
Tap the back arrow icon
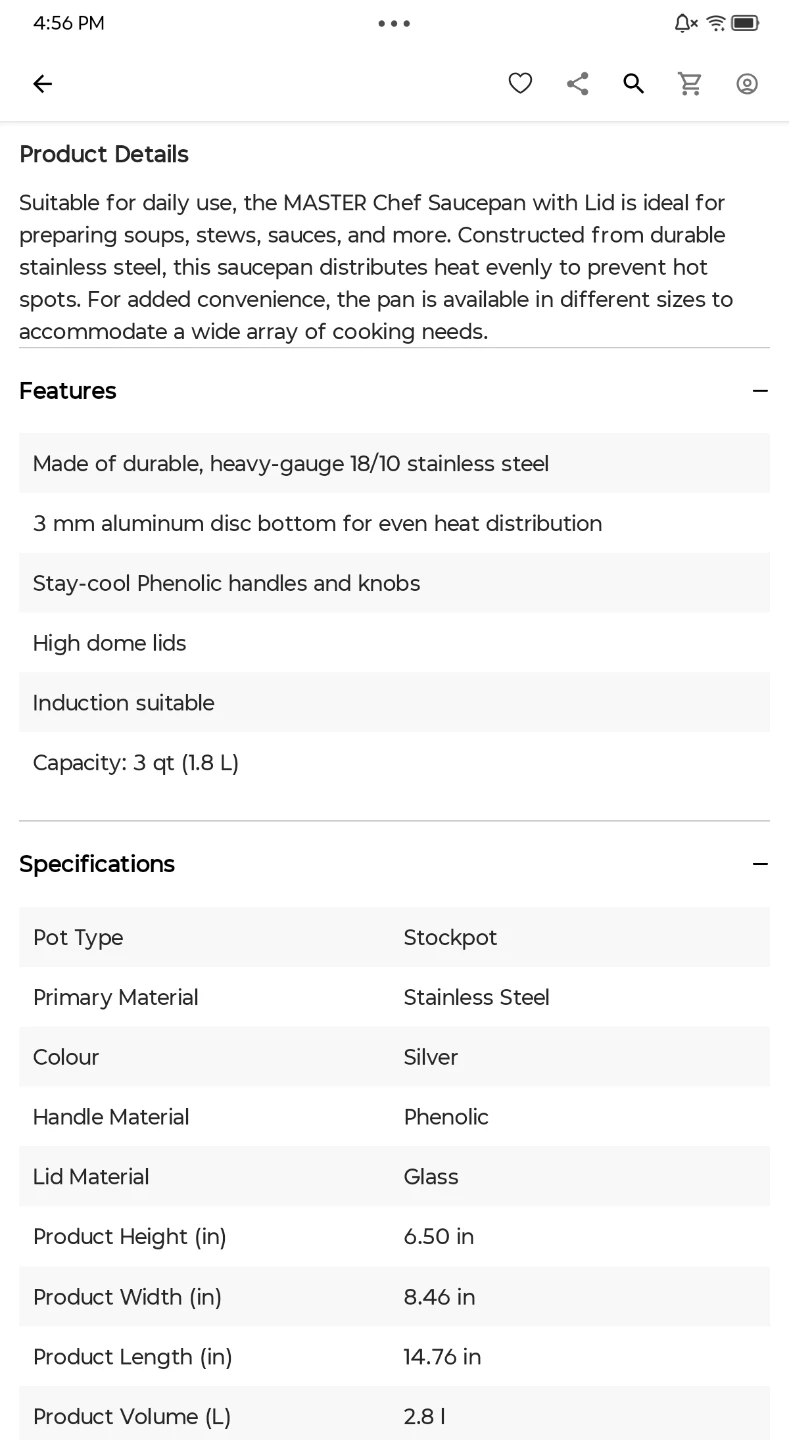(42, 84)
